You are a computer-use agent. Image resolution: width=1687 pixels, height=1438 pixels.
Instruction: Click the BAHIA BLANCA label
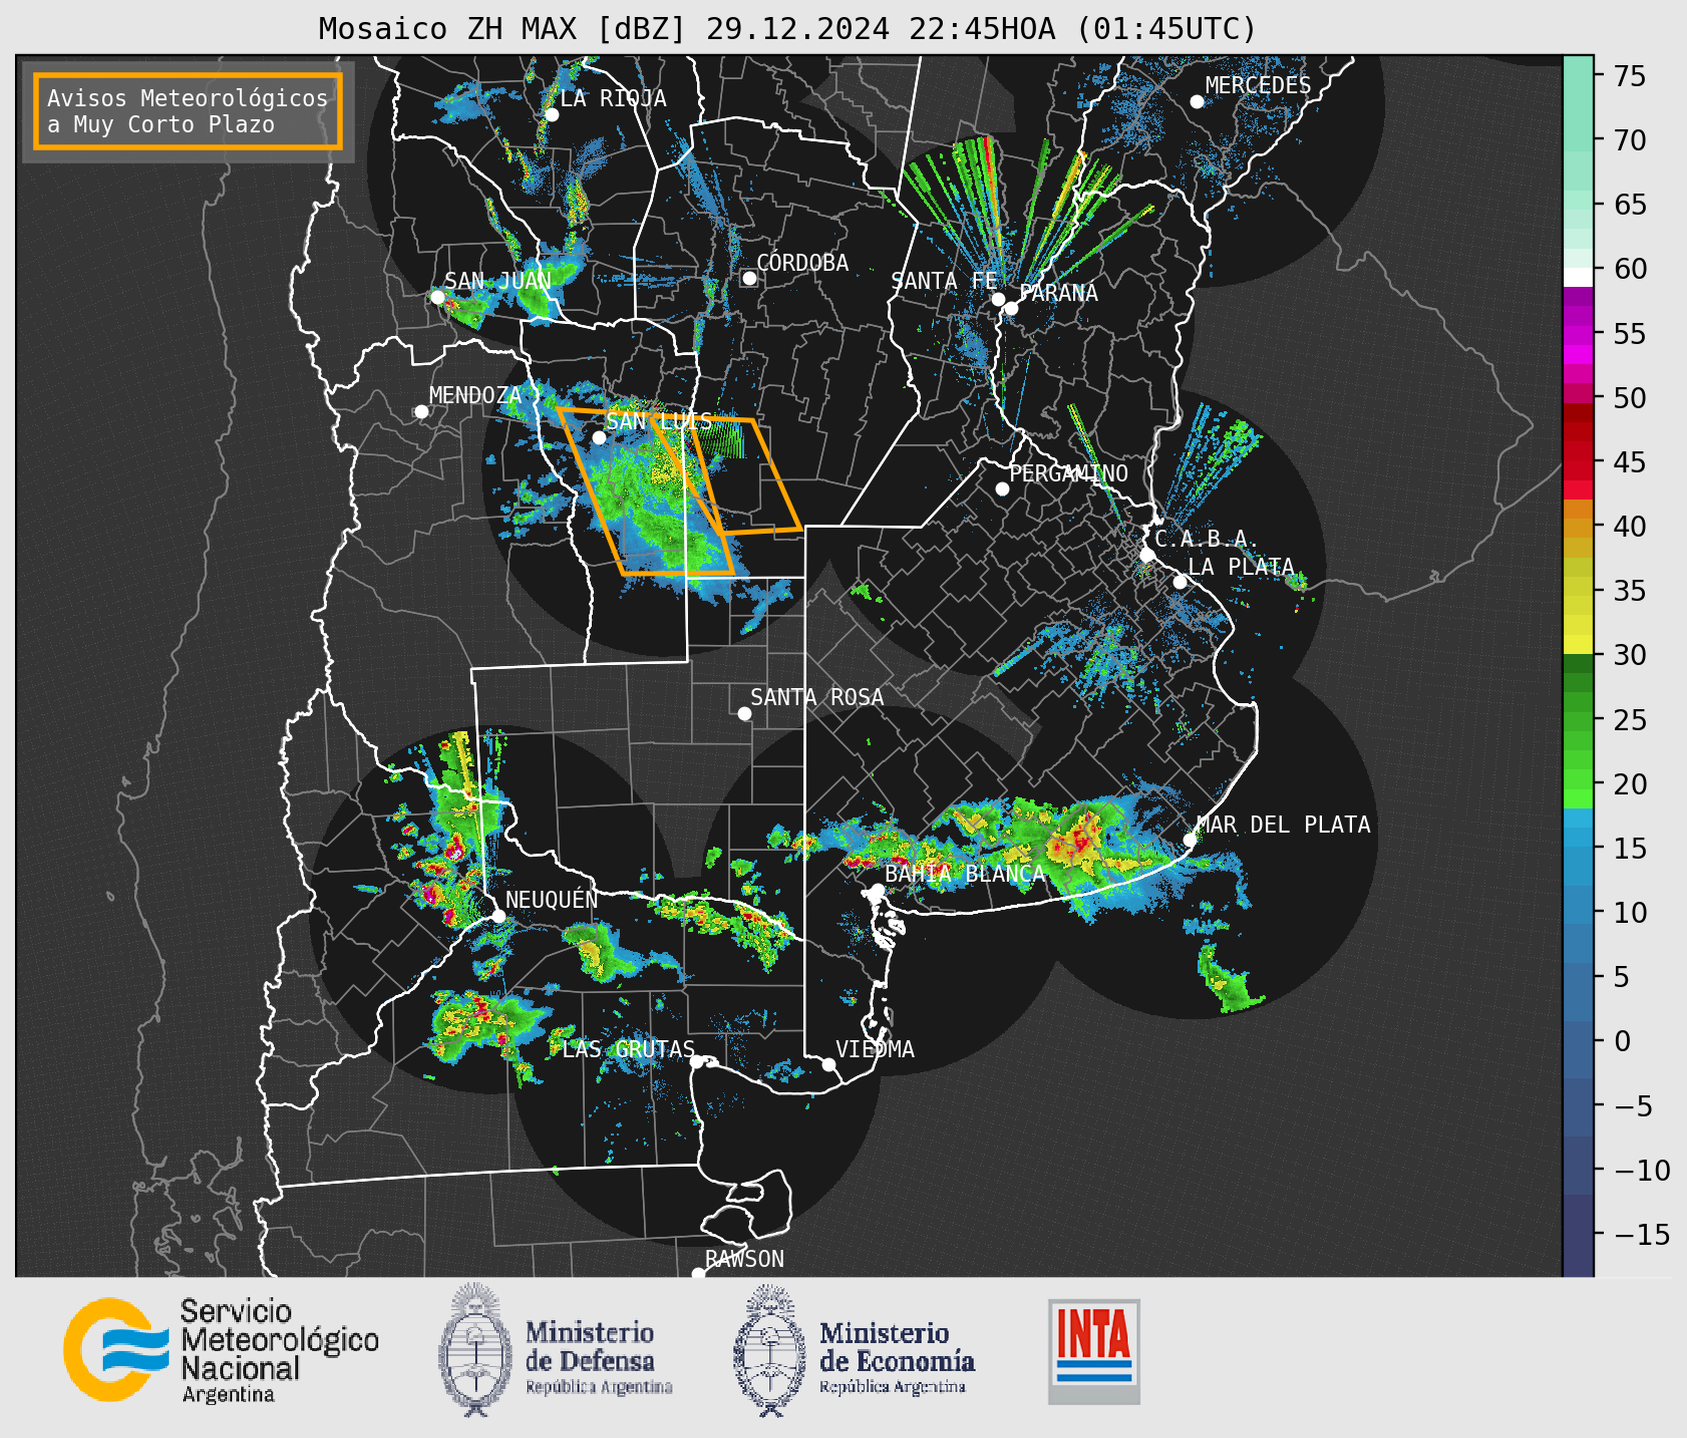pos(965,874)
